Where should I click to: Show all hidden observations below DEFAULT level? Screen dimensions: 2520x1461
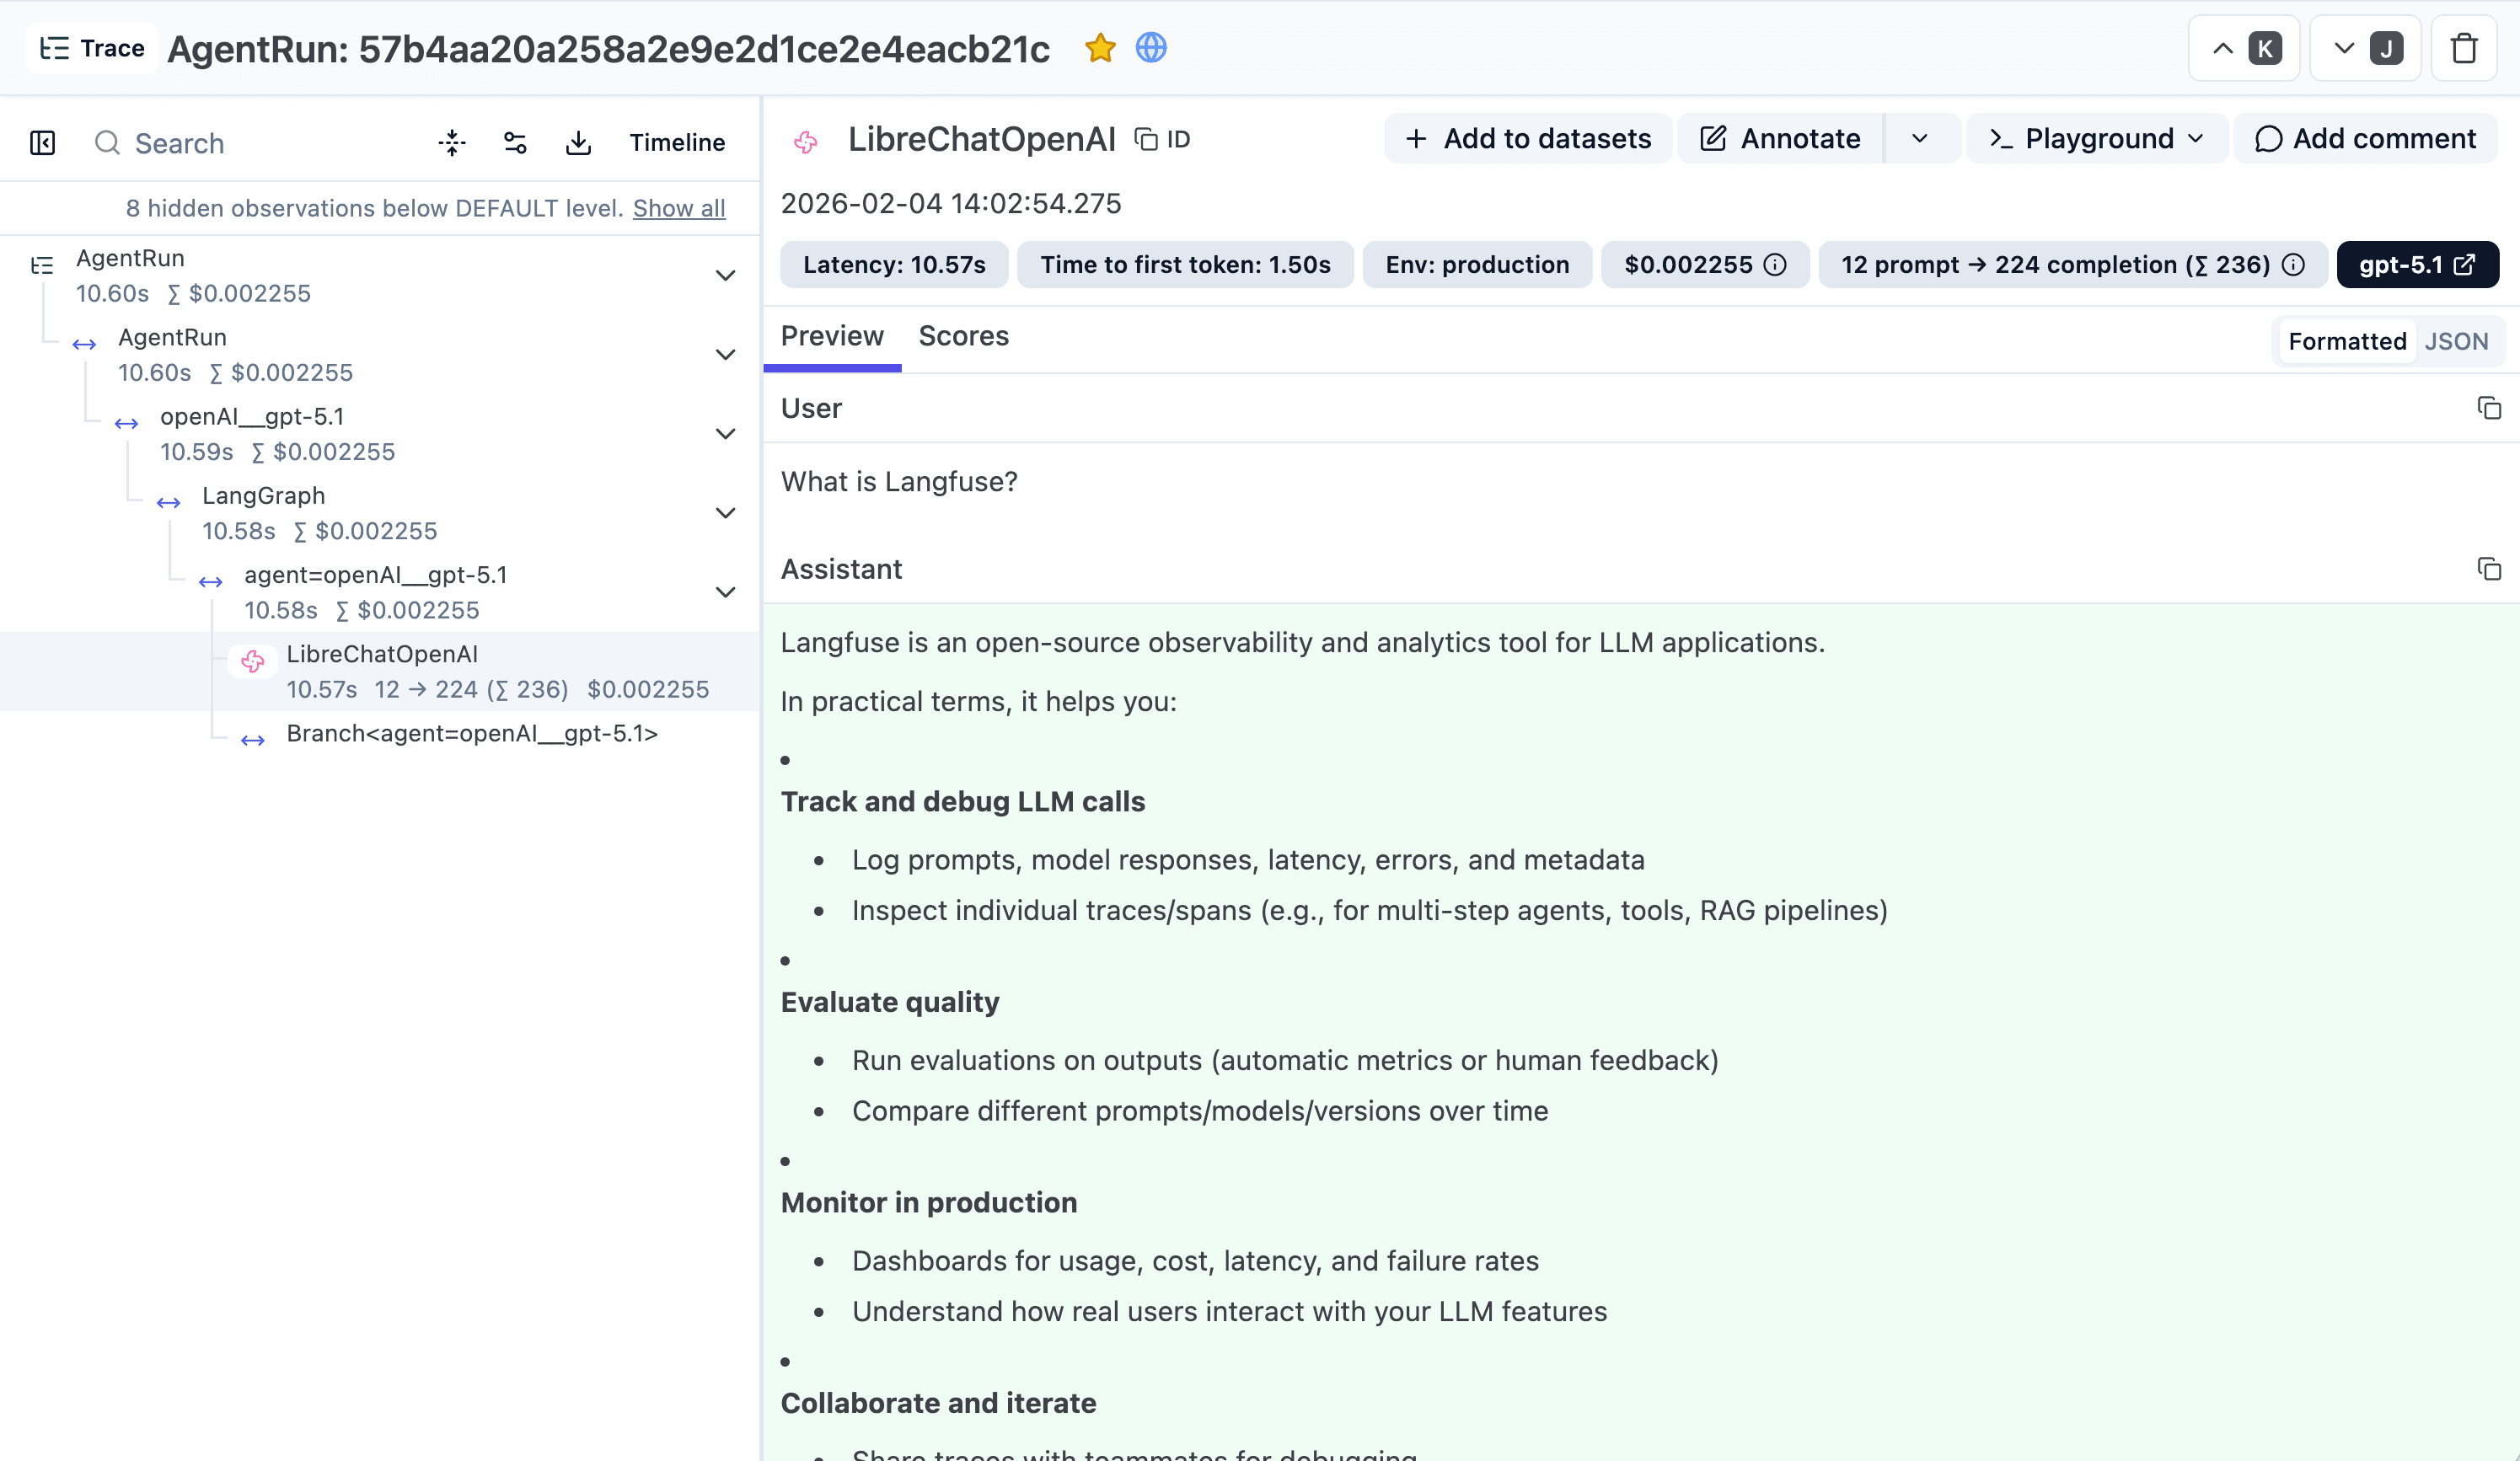pos(679,208)
